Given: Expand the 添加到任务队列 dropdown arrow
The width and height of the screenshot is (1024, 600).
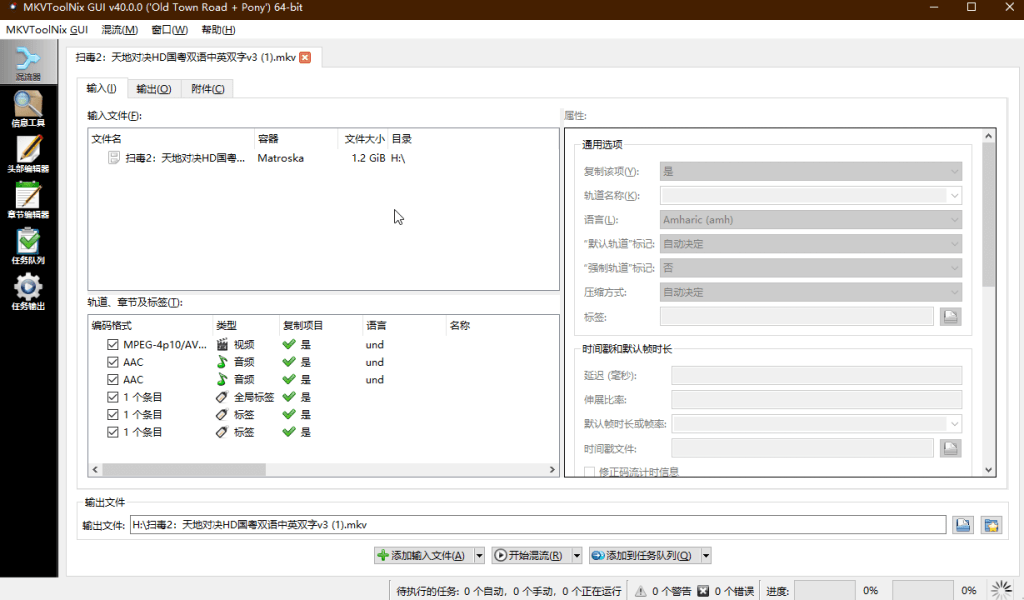Looking at the screenshot, I should click(x=706, y=555).
